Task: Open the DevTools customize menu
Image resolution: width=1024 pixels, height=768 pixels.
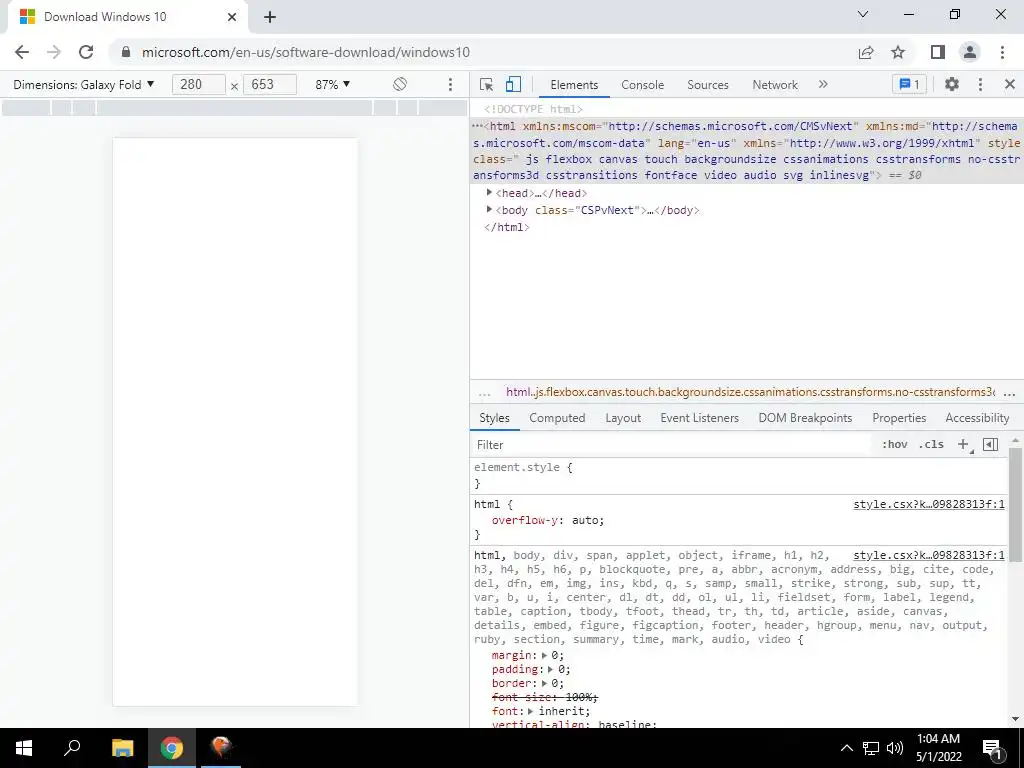Action: coord(980,84)
